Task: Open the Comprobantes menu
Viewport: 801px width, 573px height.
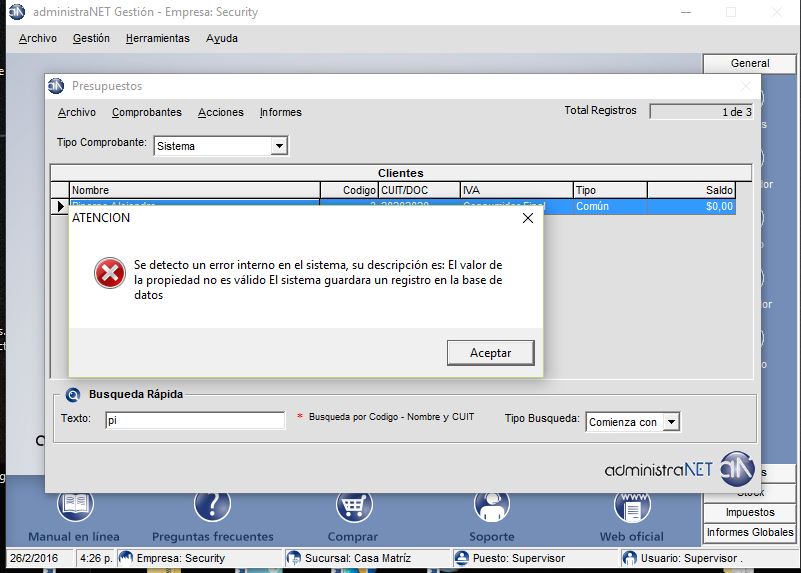Action: coord(147,112)
